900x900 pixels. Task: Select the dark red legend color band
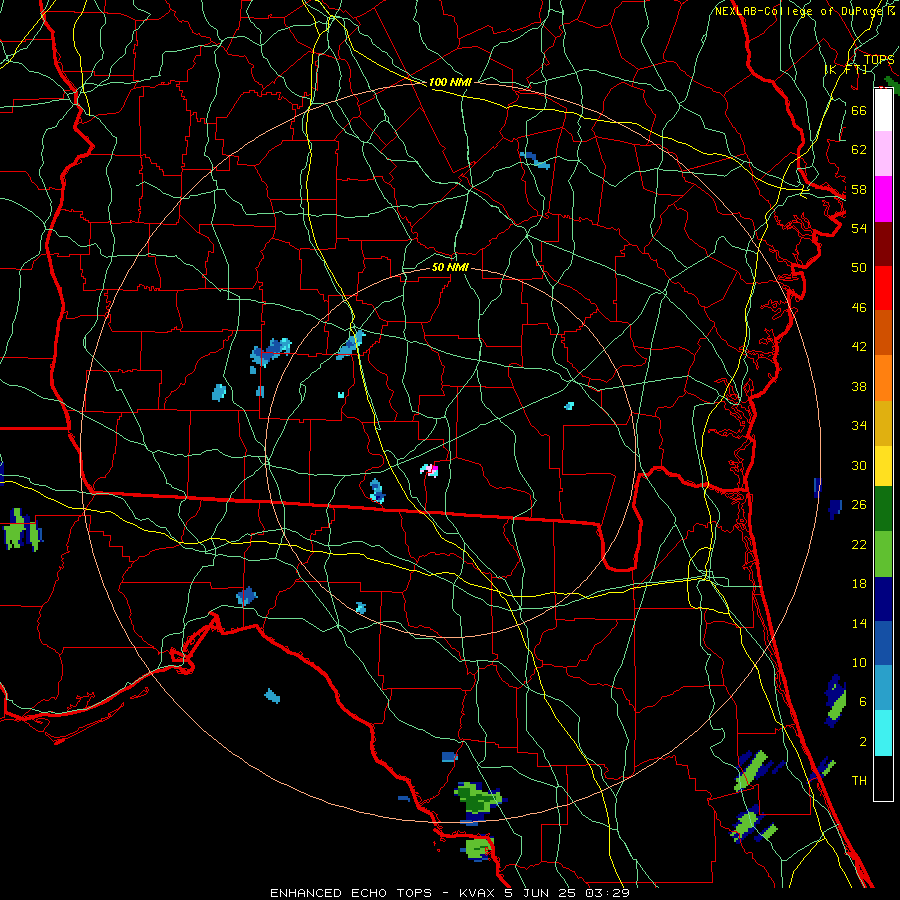pos(883,244)
